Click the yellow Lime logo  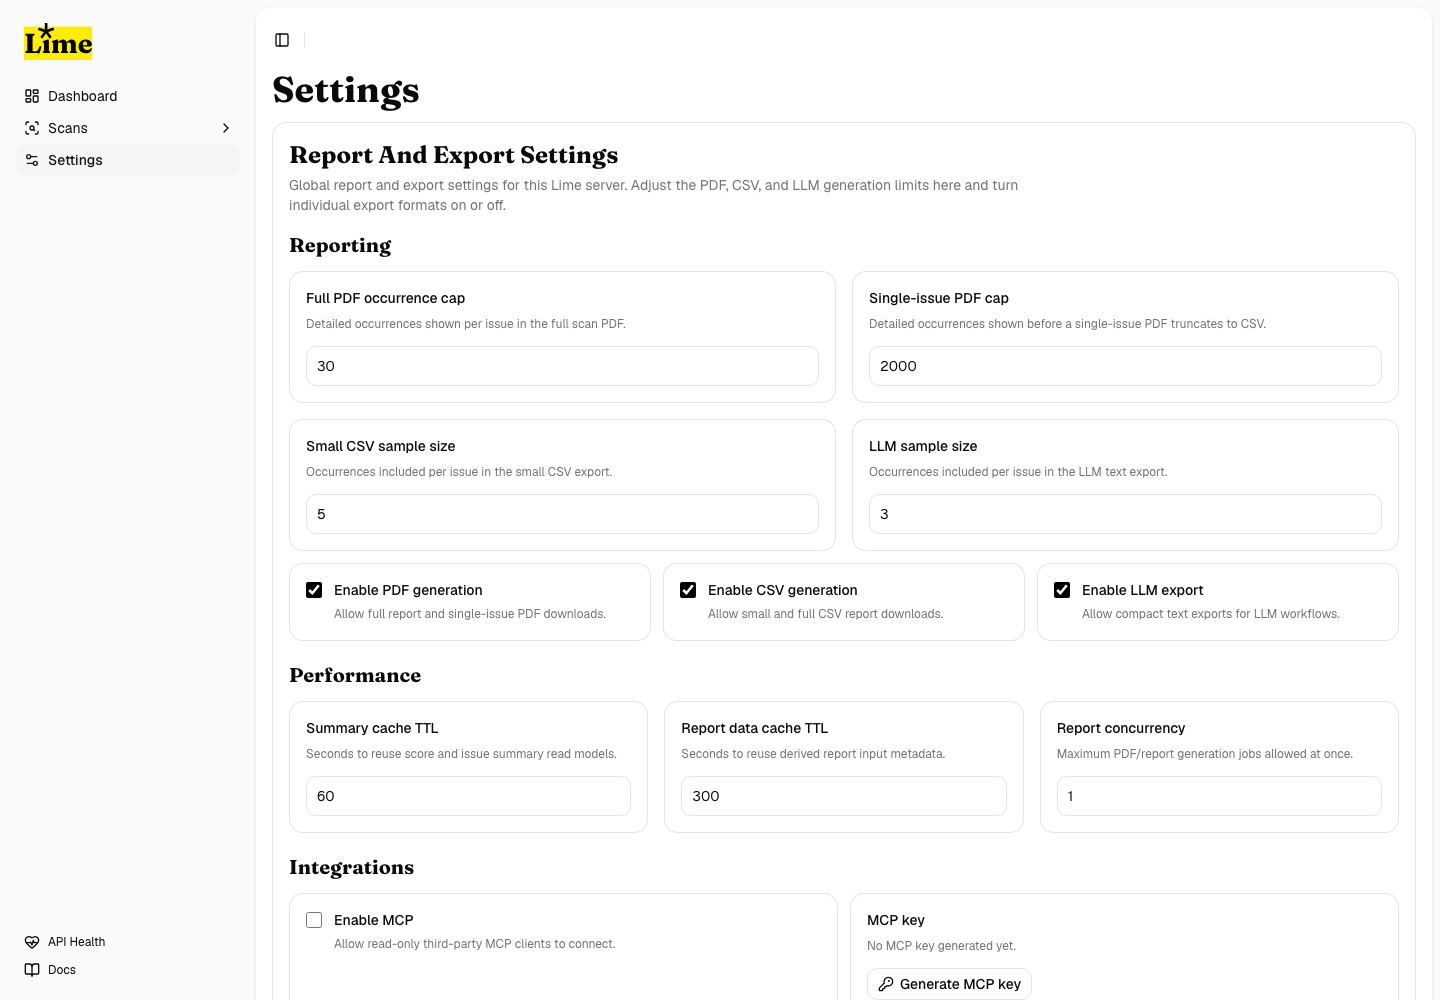(x=57, y=41)
